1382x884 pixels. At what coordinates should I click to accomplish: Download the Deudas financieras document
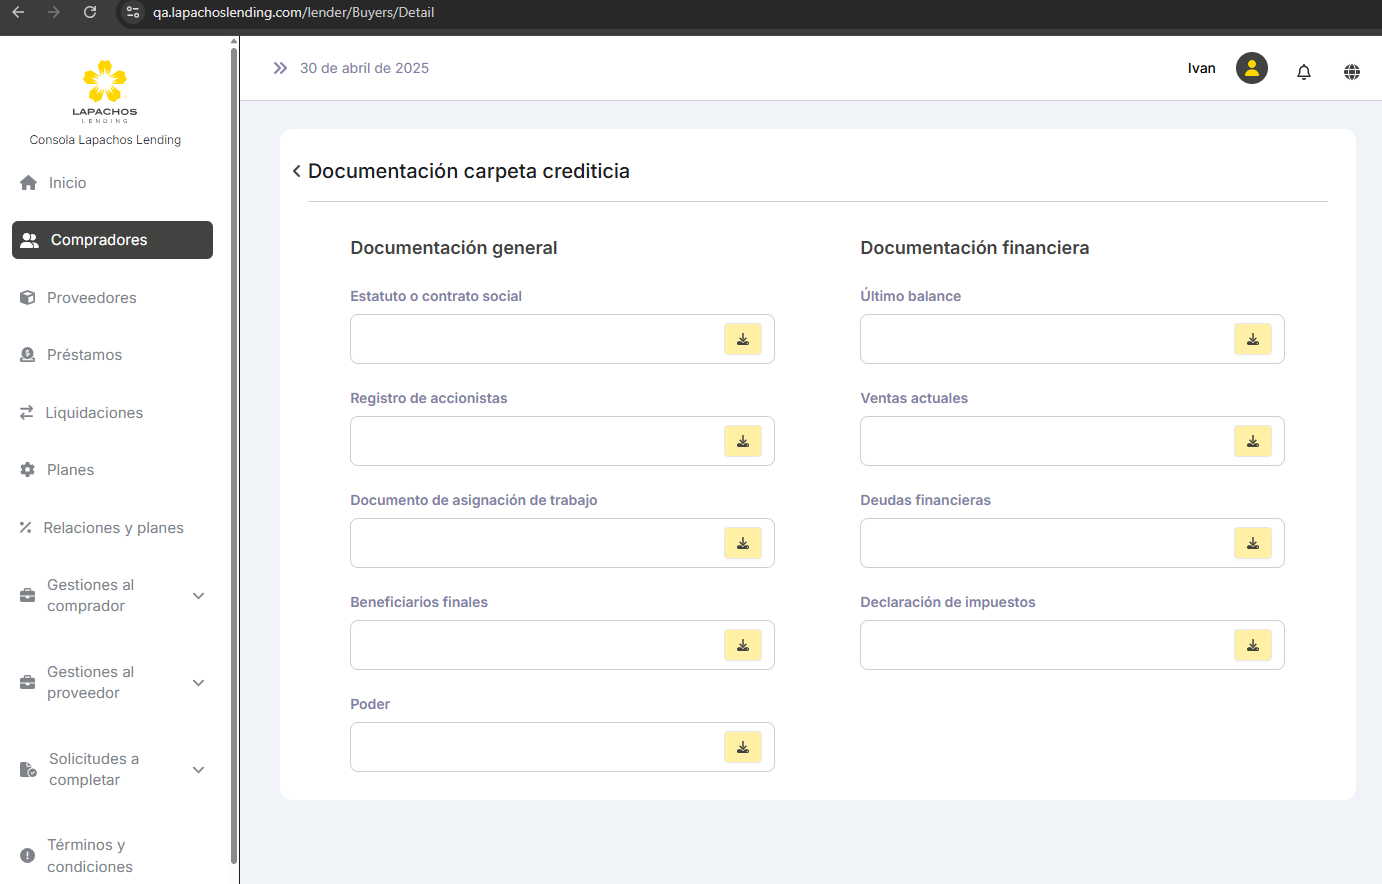(x=1252, y=543)
